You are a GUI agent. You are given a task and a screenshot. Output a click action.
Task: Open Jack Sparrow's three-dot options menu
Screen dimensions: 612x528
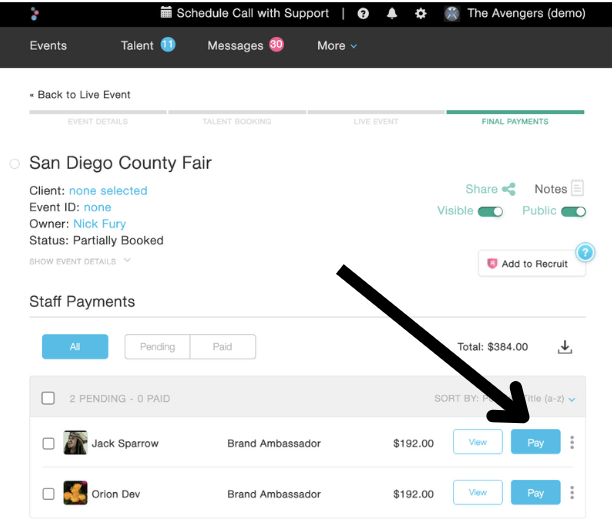[572, 443]
